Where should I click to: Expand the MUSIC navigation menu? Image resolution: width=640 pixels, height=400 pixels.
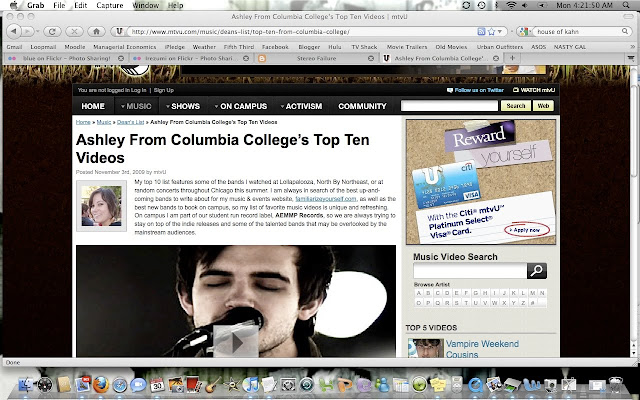(136, 106)
